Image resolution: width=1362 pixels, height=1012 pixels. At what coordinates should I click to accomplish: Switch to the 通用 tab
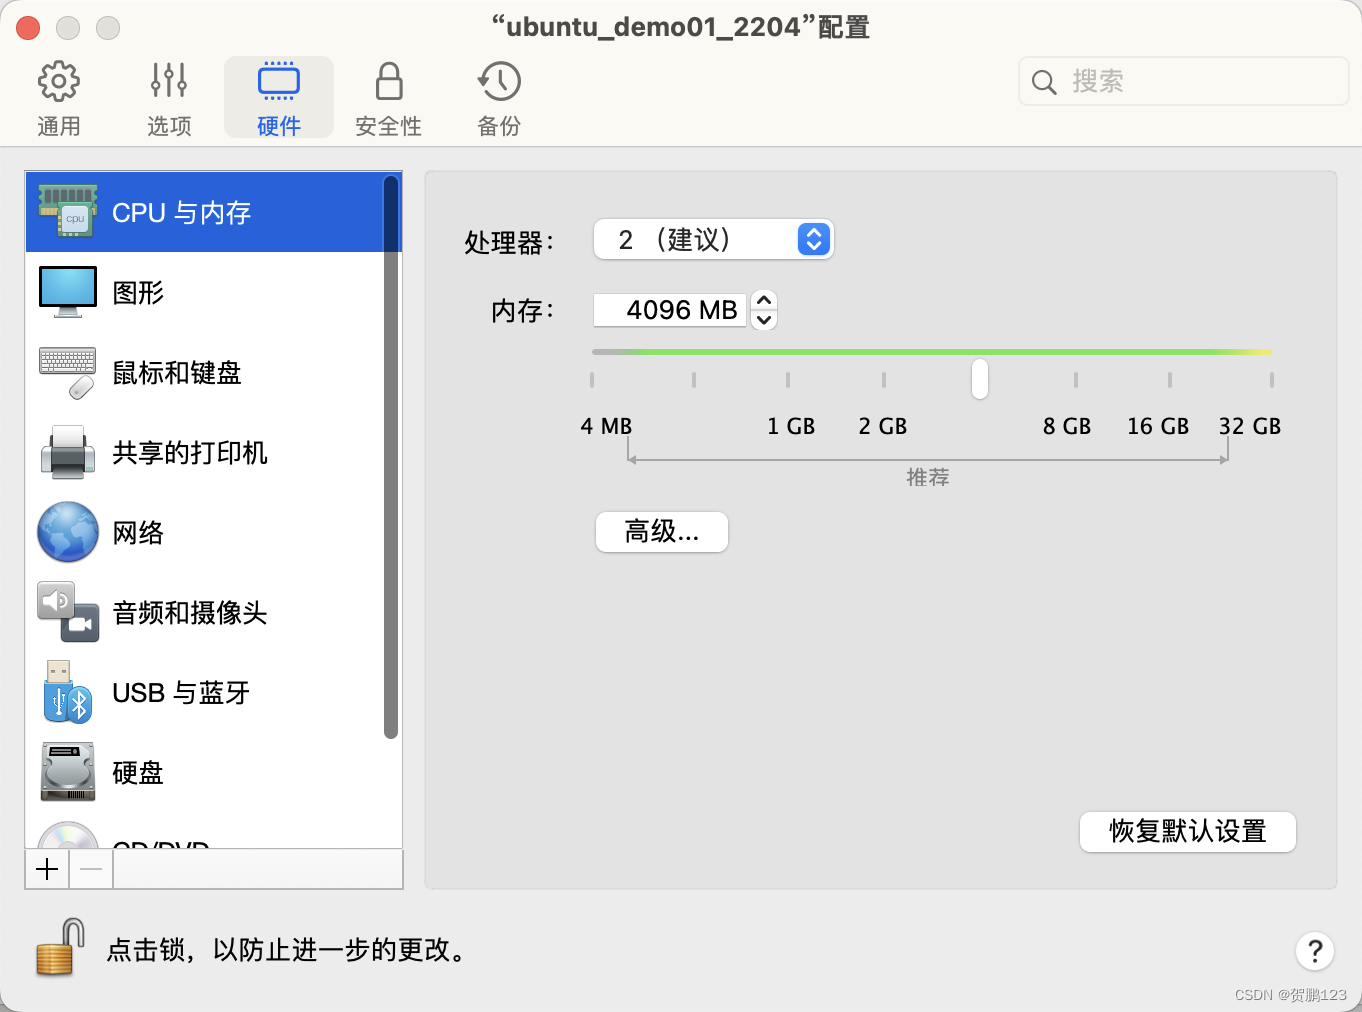(58, 95)
